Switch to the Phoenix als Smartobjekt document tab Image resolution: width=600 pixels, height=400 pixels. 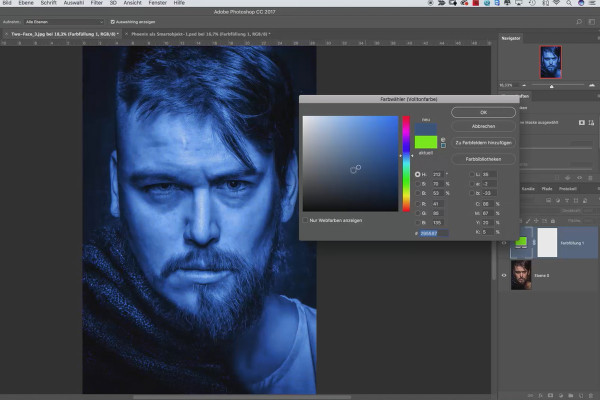(201, 34)
